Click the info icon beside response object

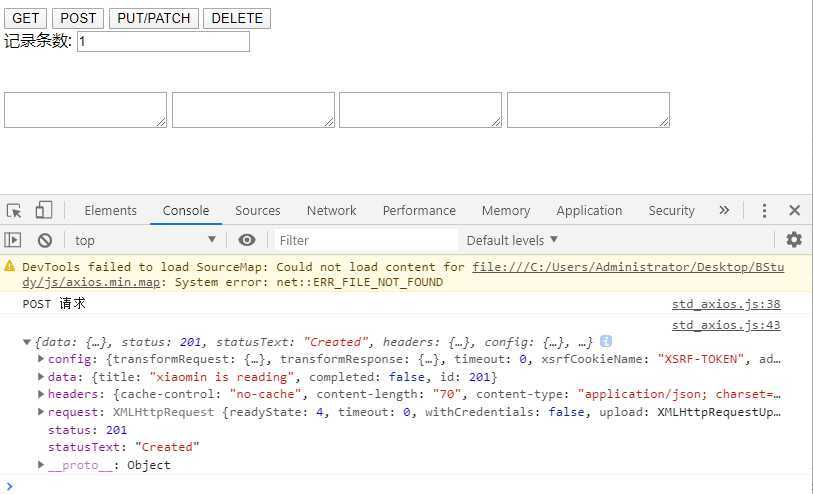(x=606, y=342)
